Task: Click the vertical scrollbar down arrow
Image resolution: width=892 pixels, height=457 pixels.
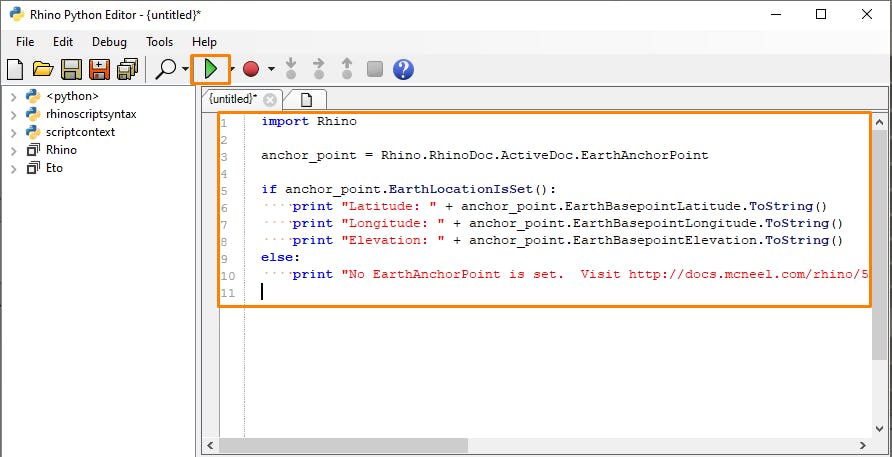Action: (879, 429)
